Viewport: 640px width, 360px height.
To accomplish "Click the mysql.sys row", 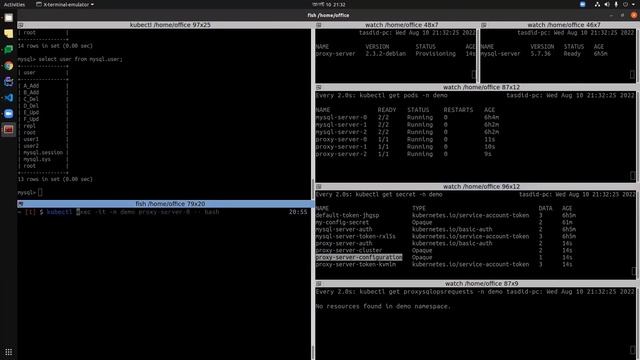I will click(37, 159).
